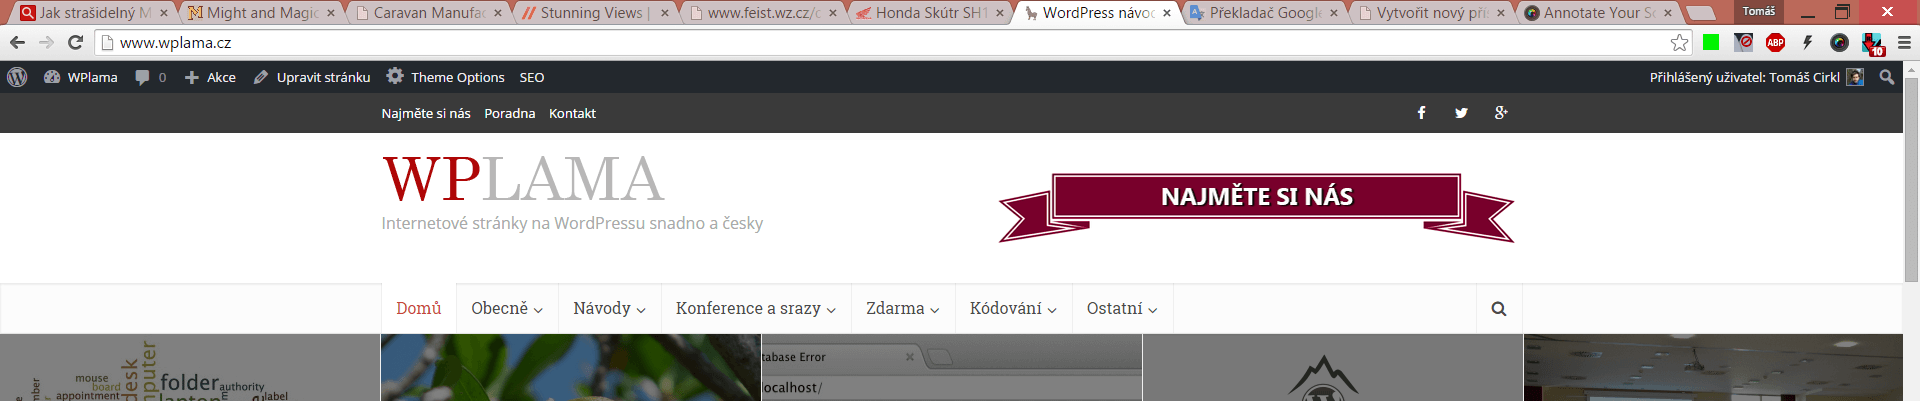Open a new tab with the new-tab button
This screenshot has width=1920, height=401.
point(1700,14)
